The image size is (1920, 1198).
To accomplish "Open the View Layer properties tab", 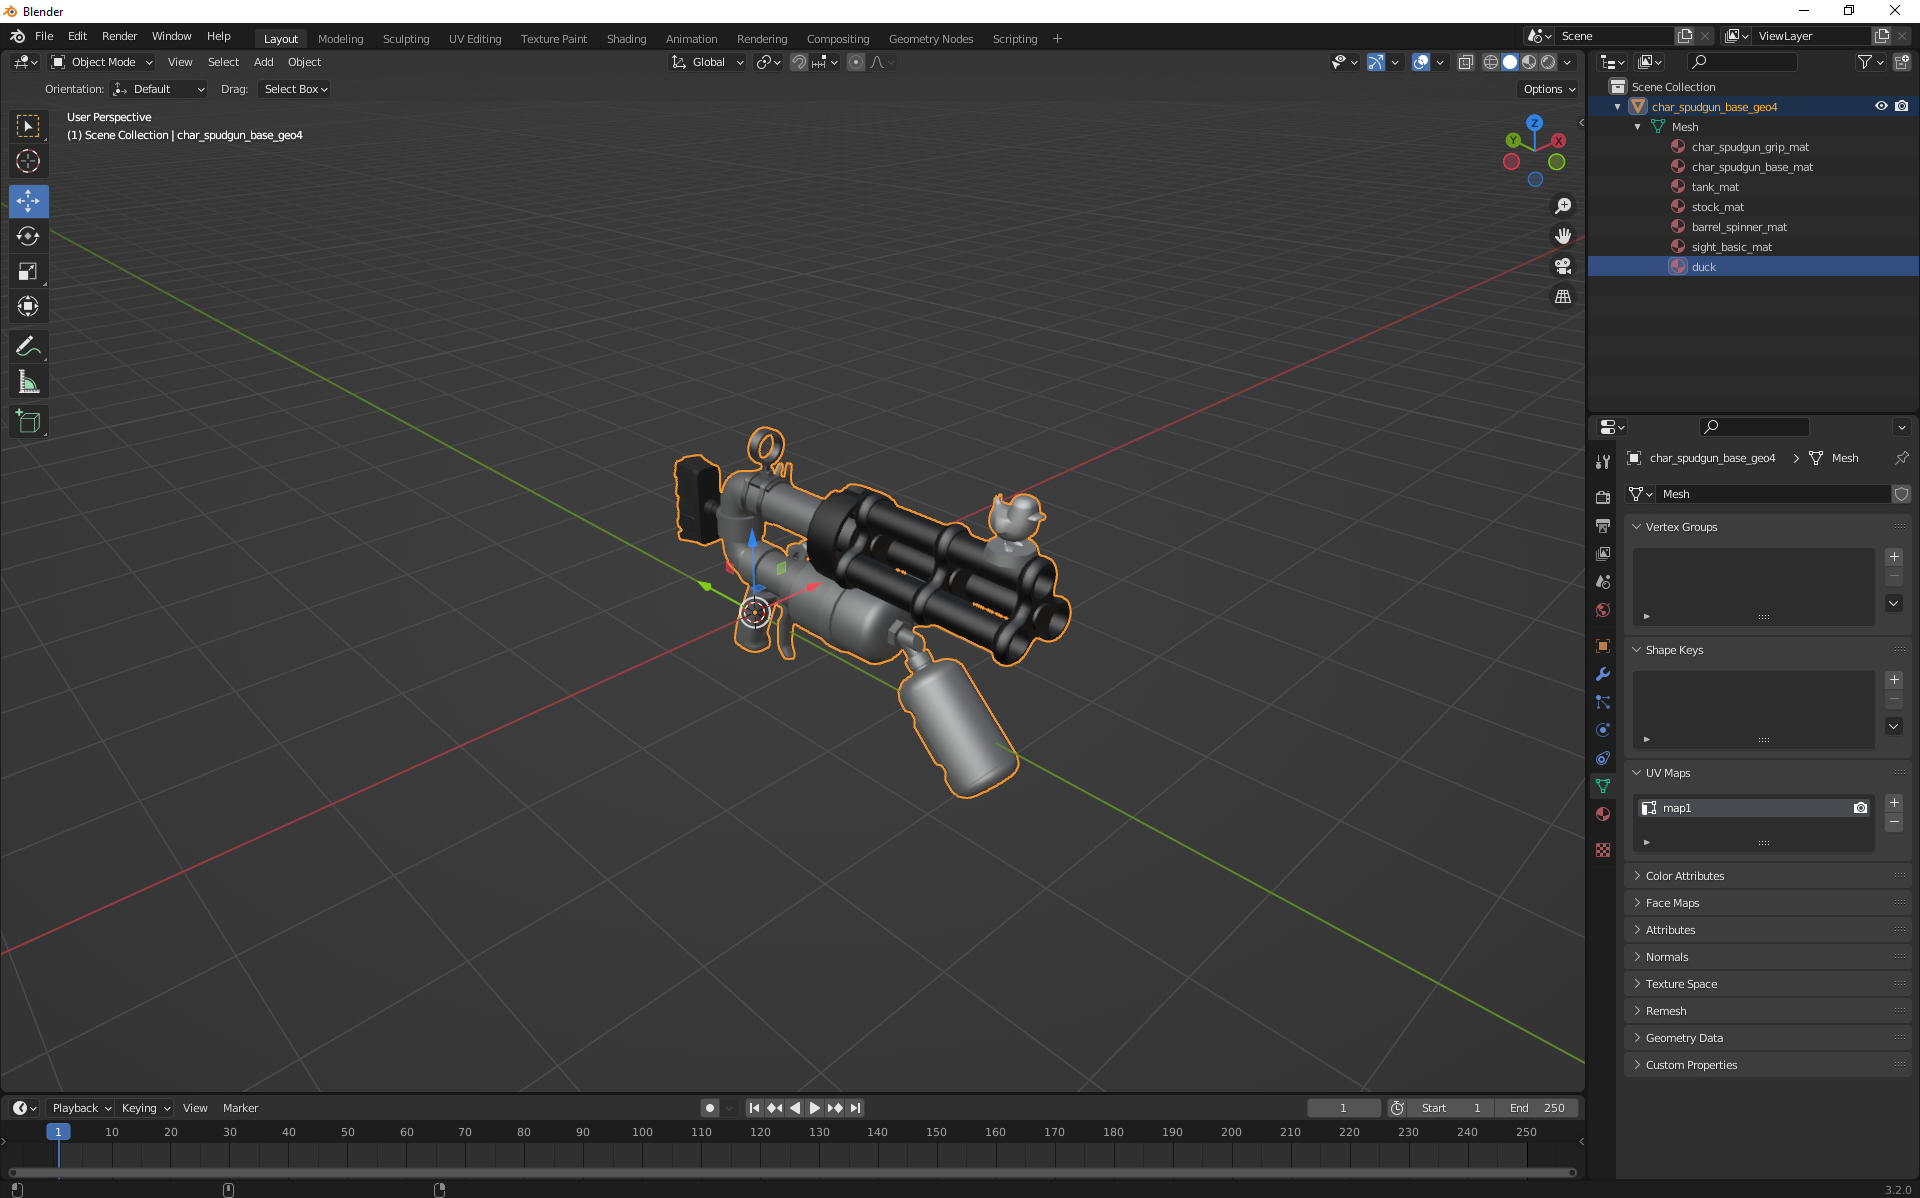I will pos(1603,553).
